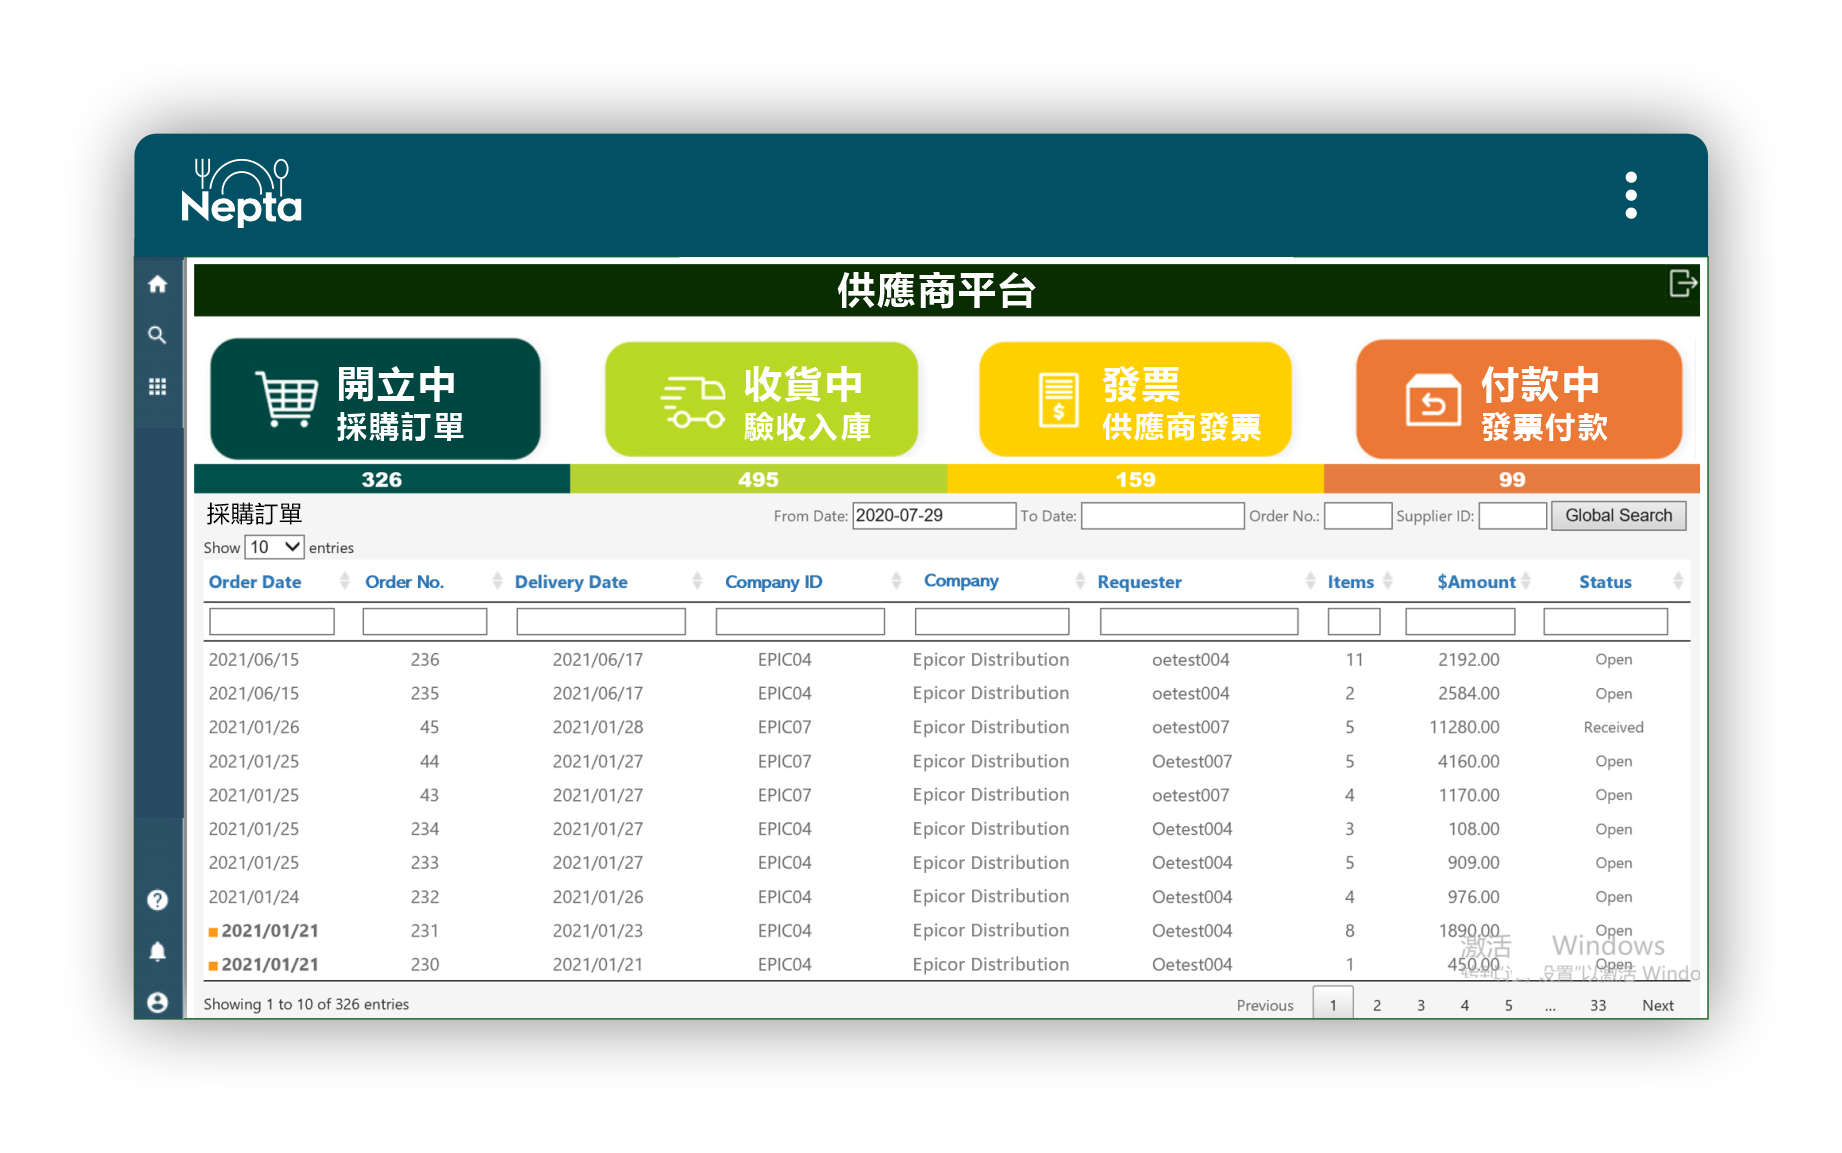The height and width of the screenshot is (1153, 1842).
Task: Select the Home icon in the sidebar
Action: 157,284
